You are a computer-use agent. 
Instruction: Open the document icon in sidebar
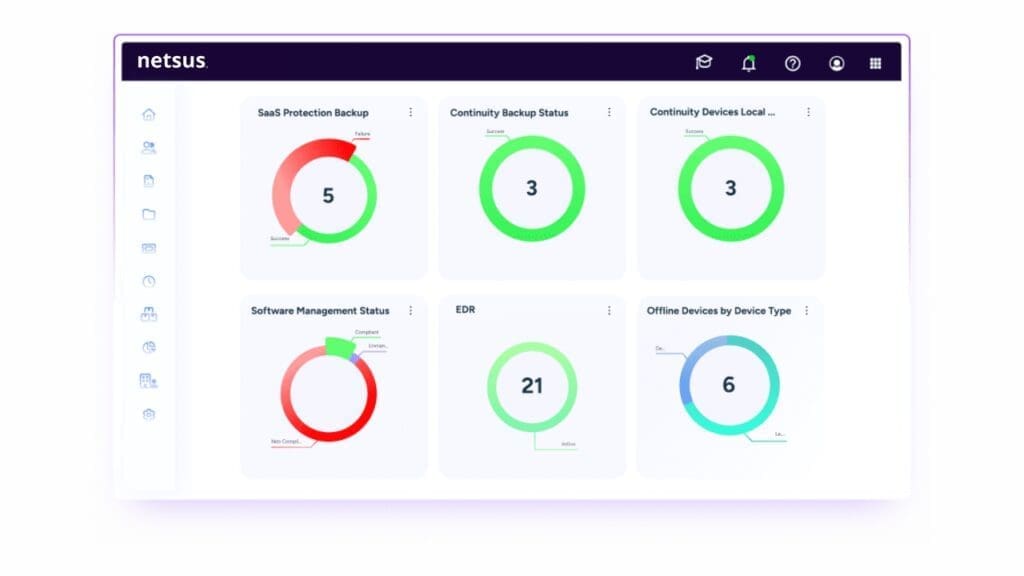coord(149,181)
